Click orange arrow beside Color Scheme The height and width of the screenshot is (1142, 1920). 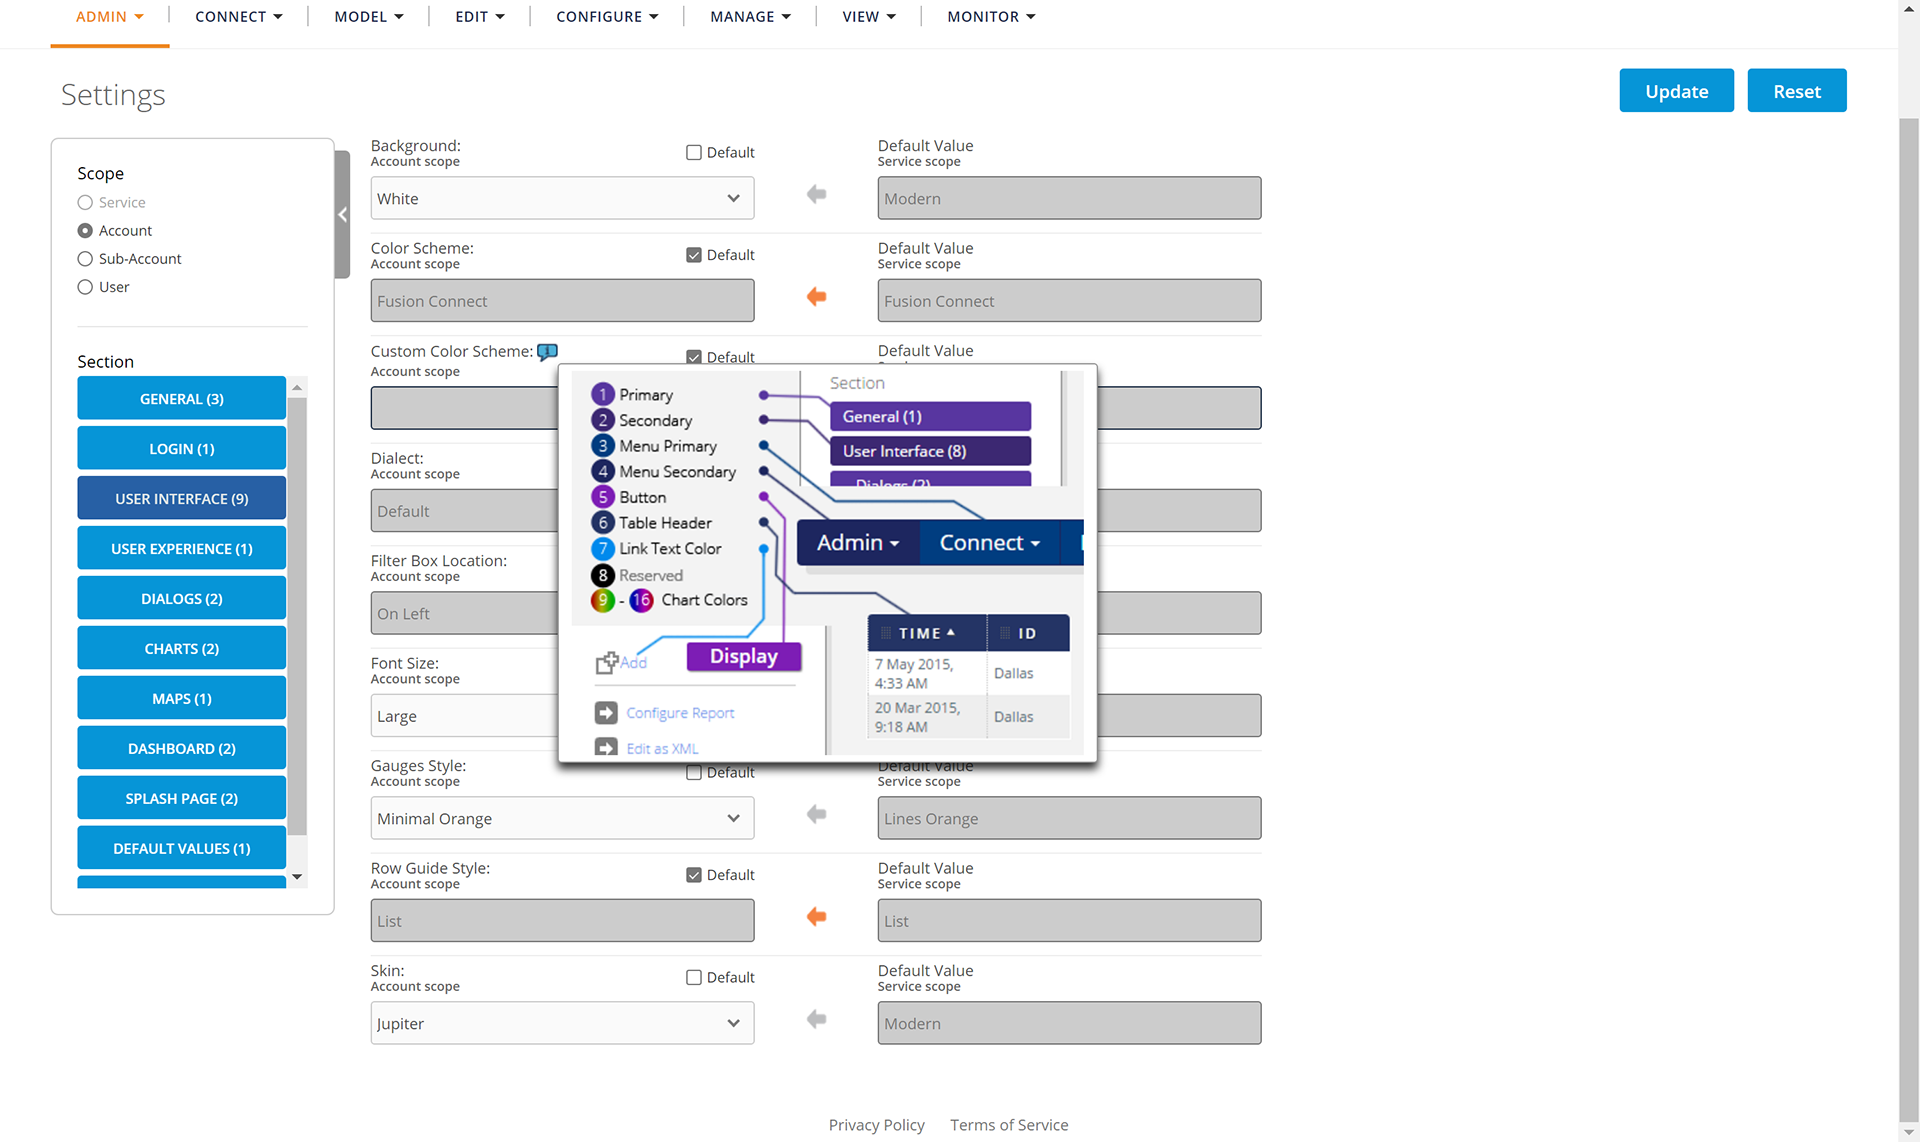[x=816, y=297]
